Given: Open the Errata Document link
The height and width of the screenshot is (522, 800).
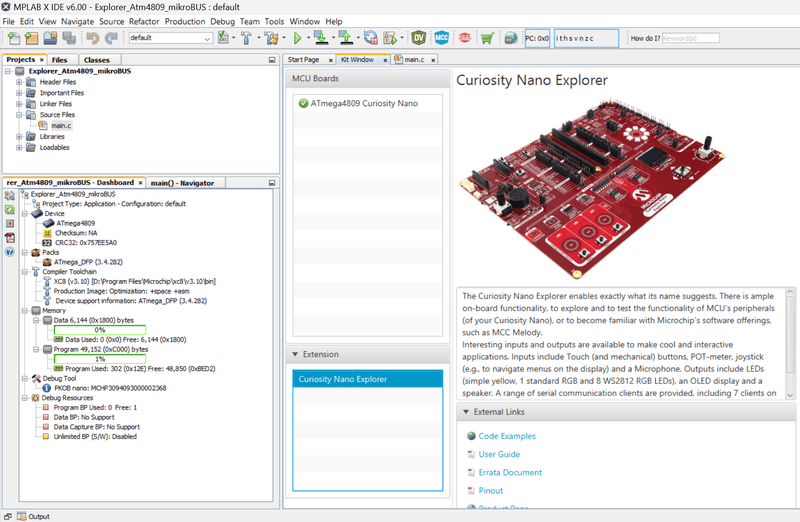Looking at the screenshot, I should point(510,473).
